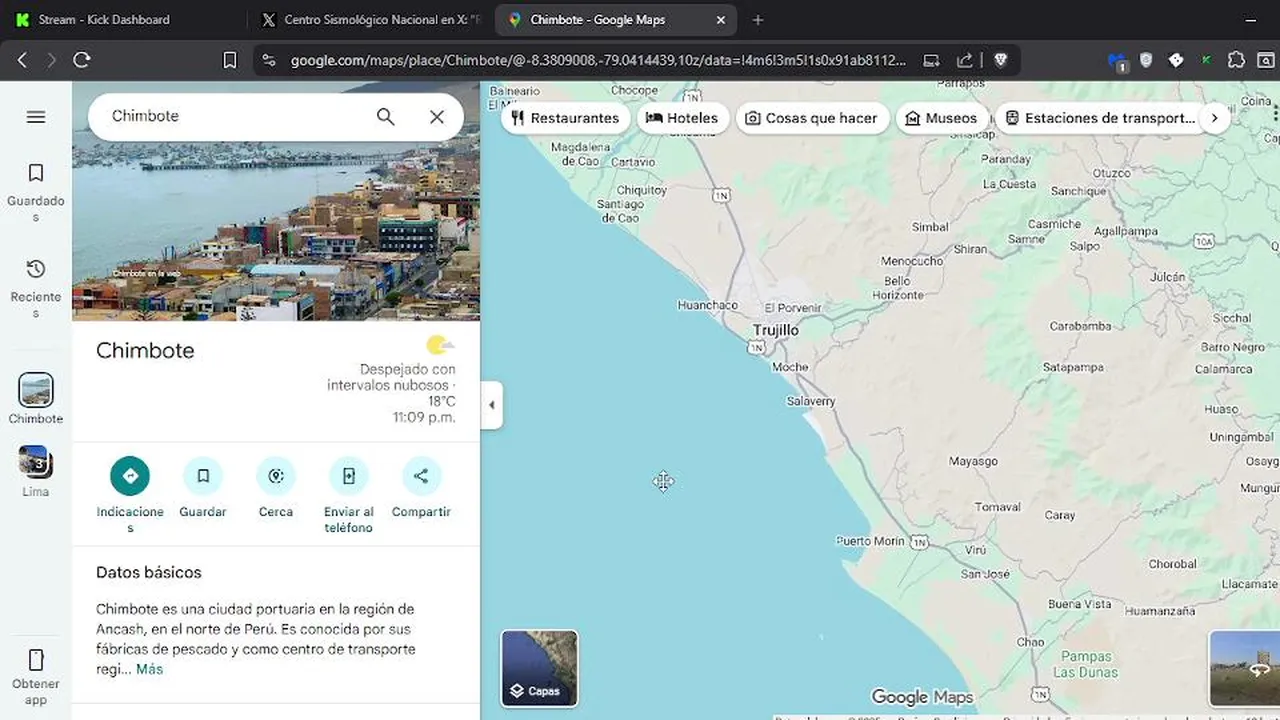View site information icon in address bar

(x=269, y=60)
